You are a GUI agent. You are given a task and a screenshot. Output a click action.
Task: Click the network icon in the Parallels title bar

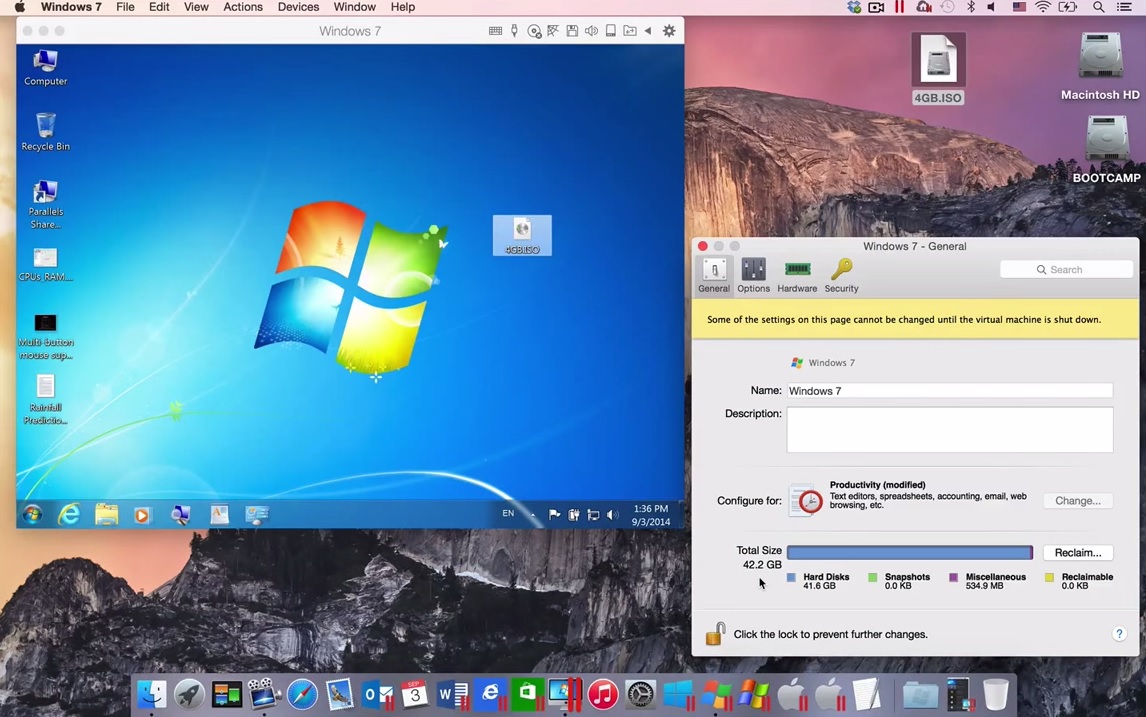(553, 31)
